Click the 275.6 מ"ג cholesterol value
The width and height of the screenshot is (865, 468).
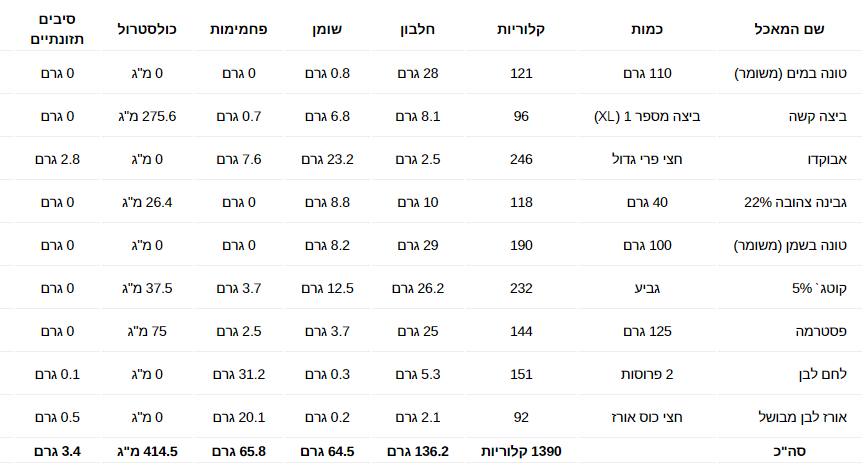147,116
